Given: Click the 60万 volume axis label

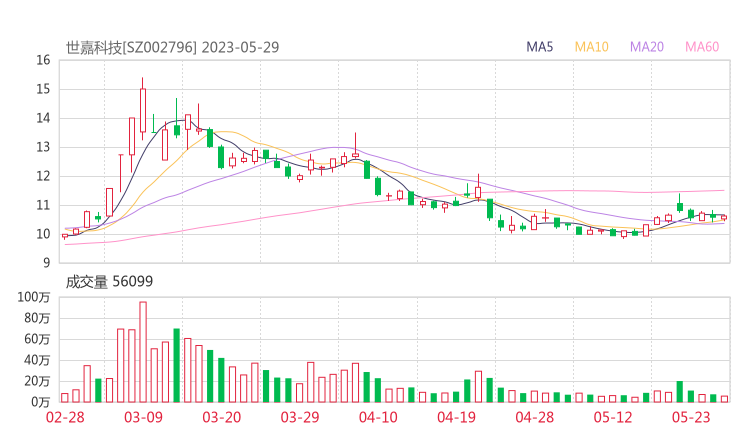Looking at the screenshot, I should point(37,339).
